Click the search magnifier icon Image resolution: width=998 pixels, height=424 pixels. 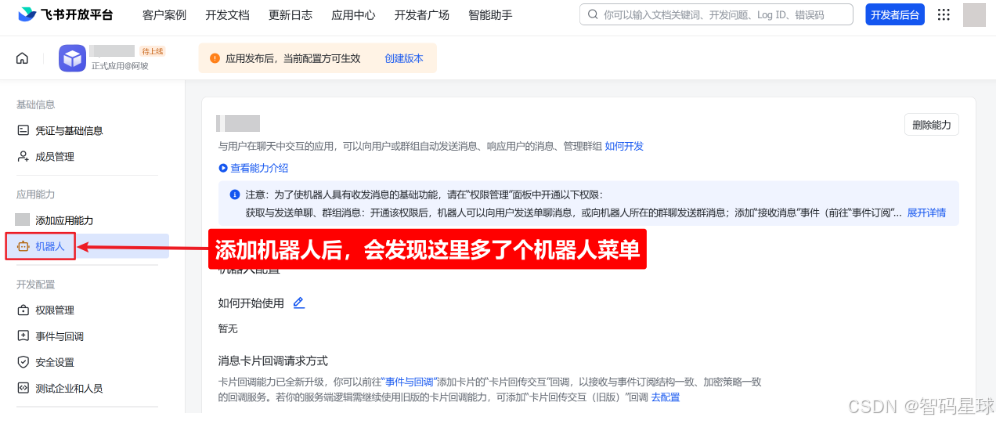pyautogui.click(x=593, y=15)
